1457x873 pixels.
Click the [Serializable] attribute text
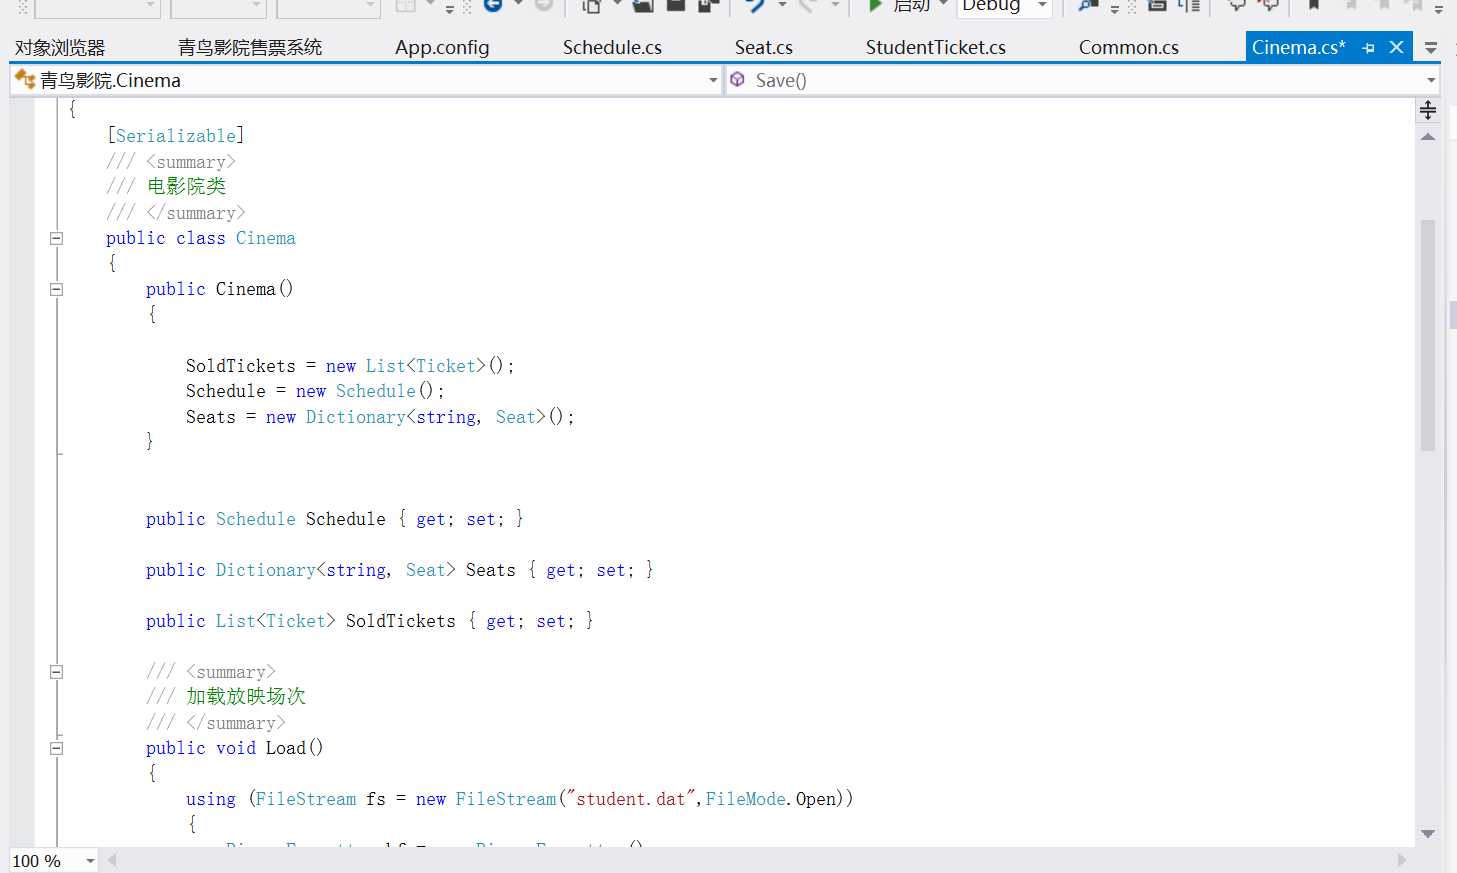[x=176, y=136]
